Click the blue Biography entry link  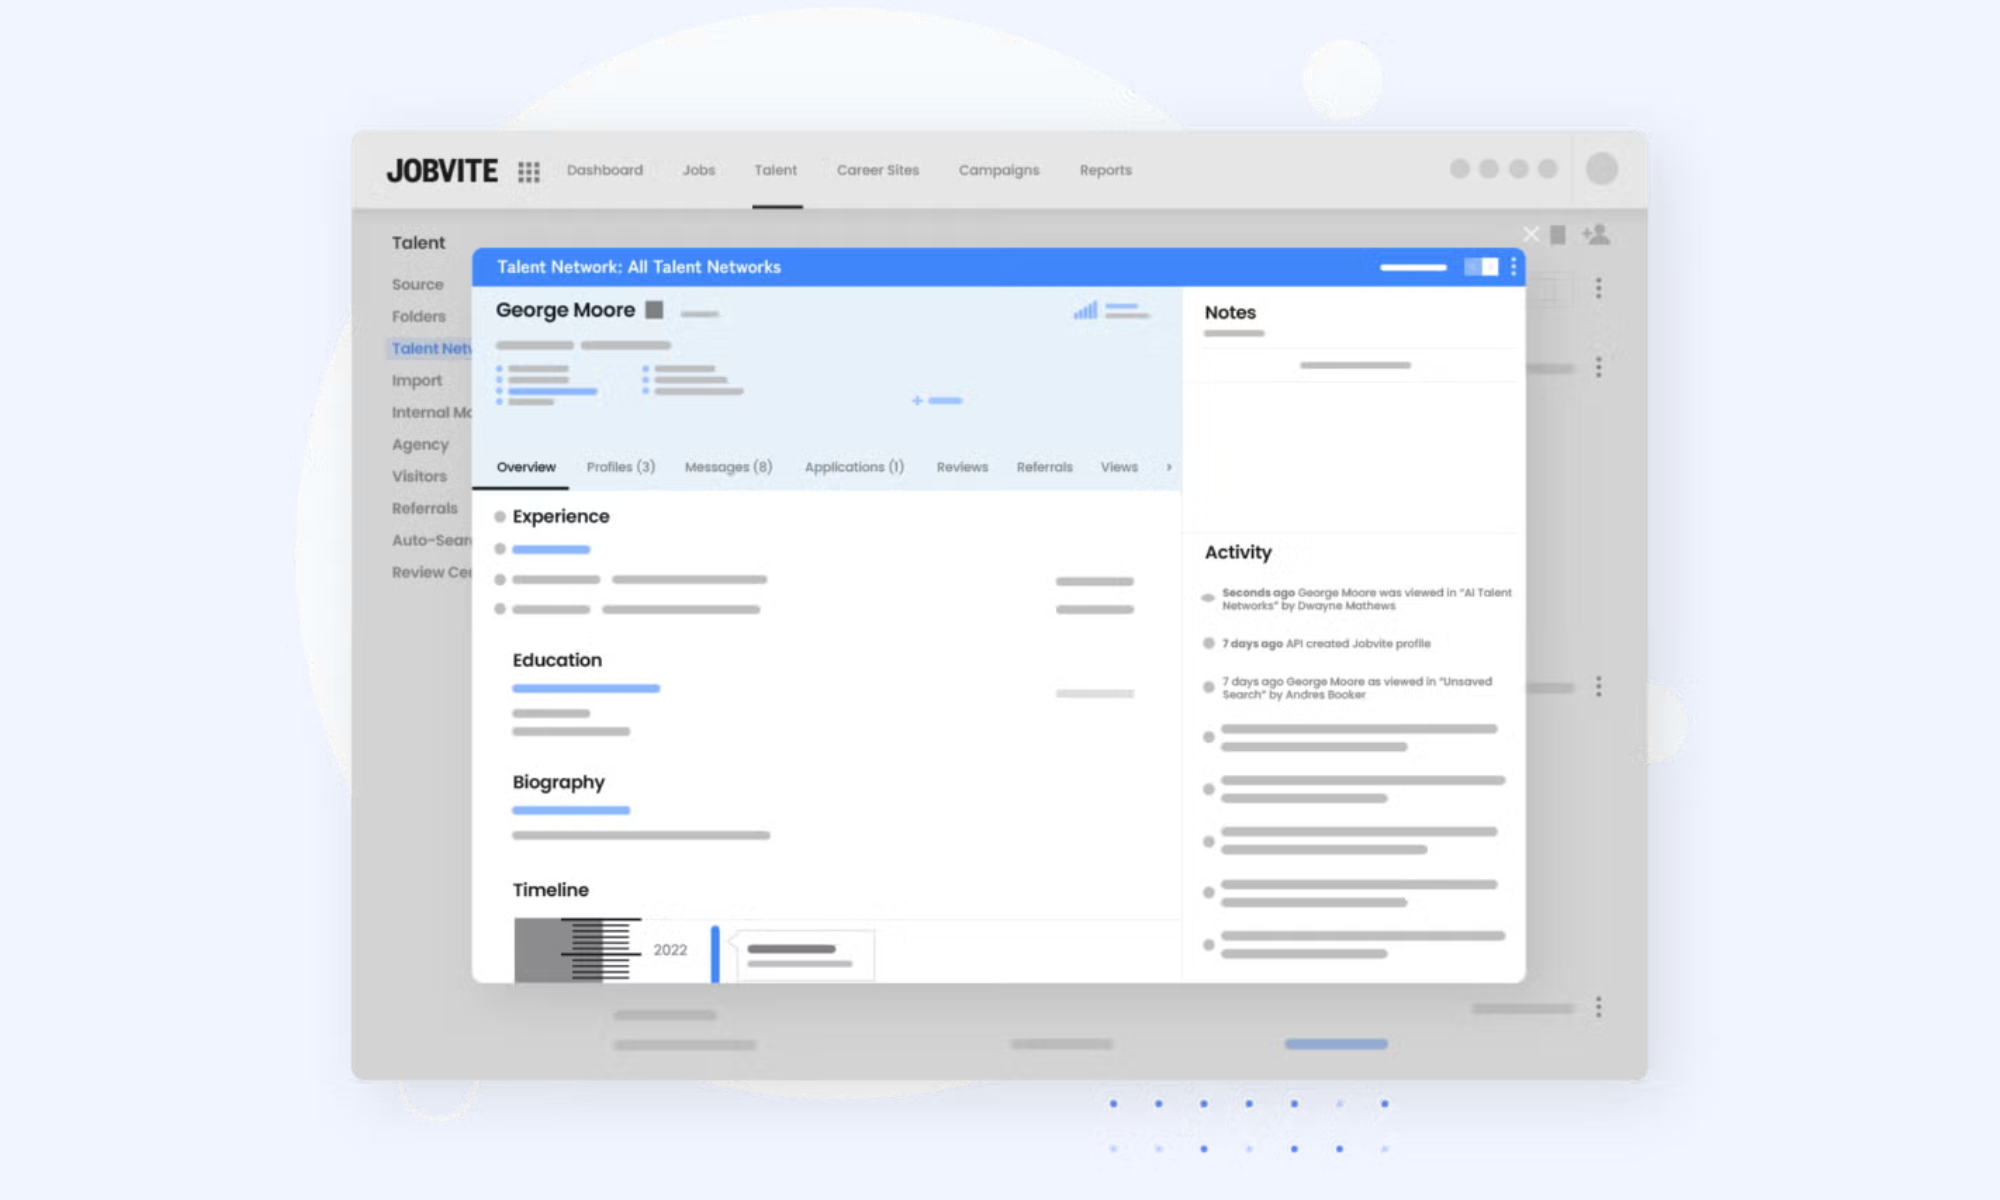(x=571, y=810)
